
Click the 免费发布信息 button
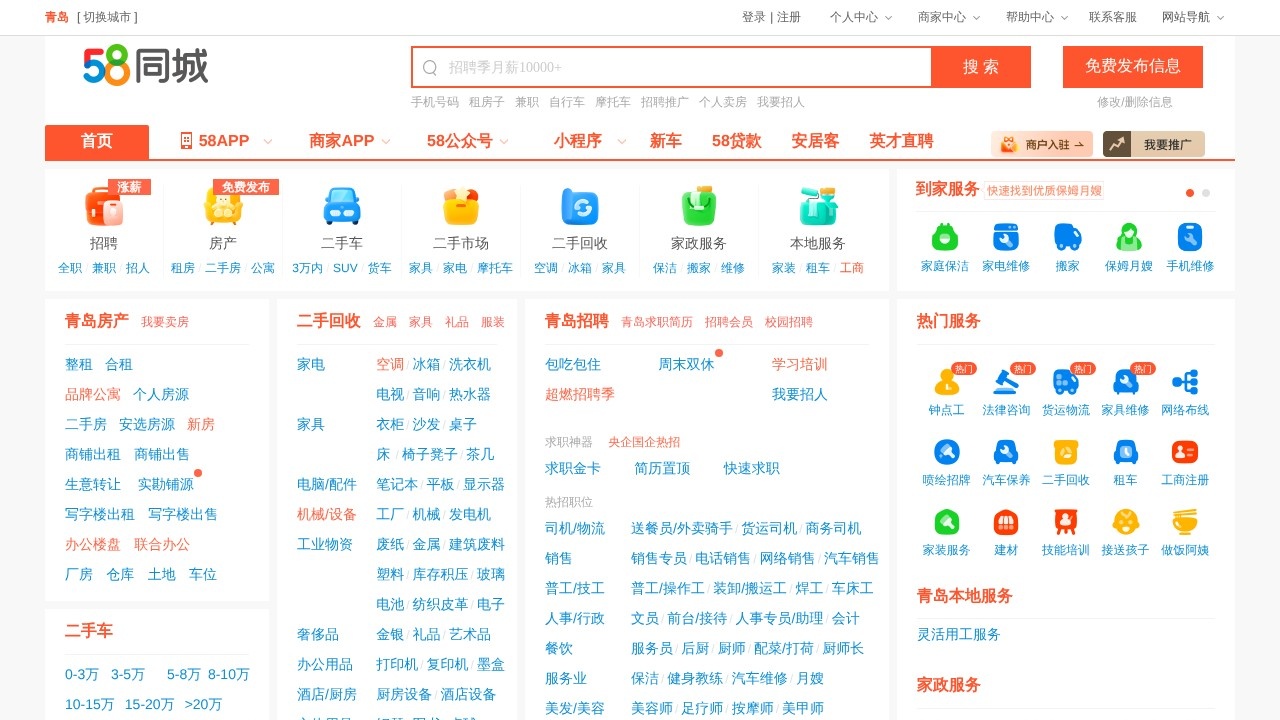tap(1133, 67)
